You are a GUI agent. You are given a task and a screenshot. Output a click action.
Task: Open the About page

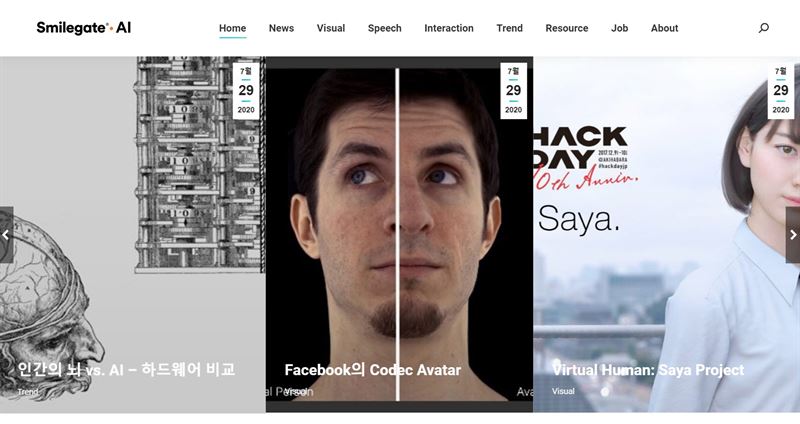[664, 28]
